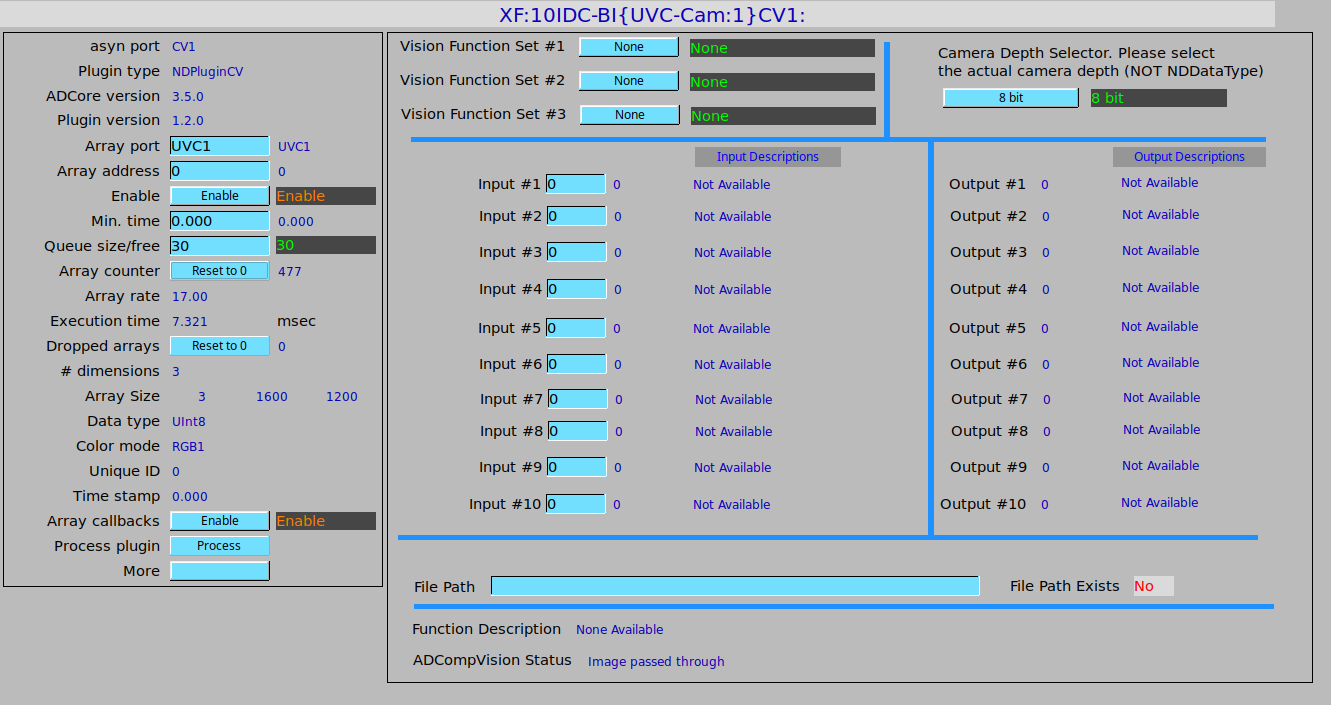Select Input #1 'Not Available' description
This screenshot has width=1331, height=705.
point(732,184)
